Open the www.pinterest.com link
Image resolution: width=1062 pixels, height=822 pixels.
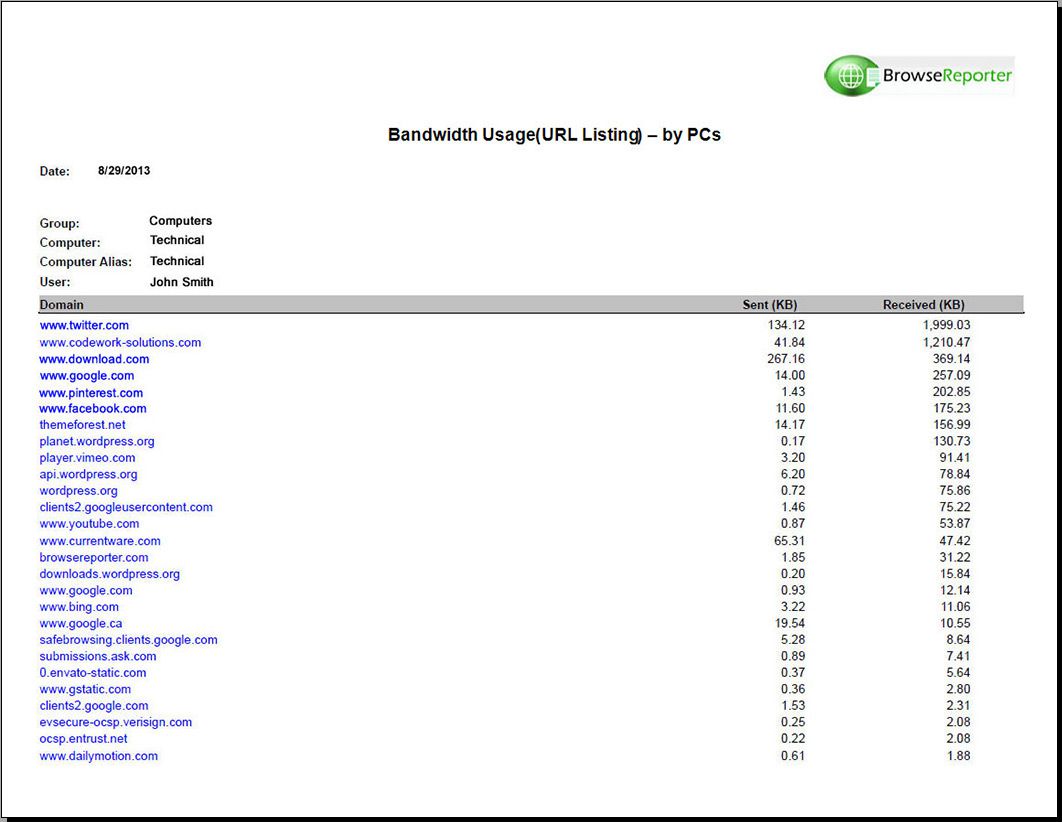(x=91, y=392)
